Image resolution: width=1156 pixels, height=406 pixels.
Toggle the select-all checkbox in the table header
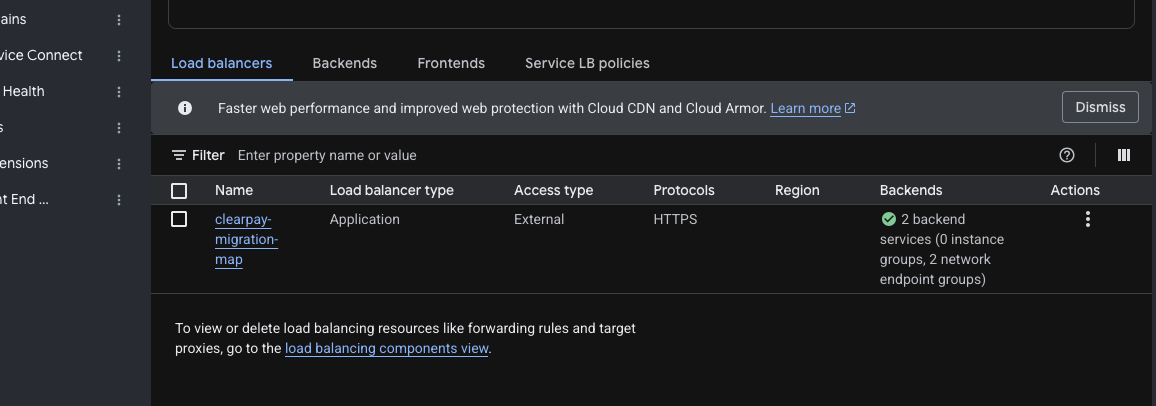[179, 191]
